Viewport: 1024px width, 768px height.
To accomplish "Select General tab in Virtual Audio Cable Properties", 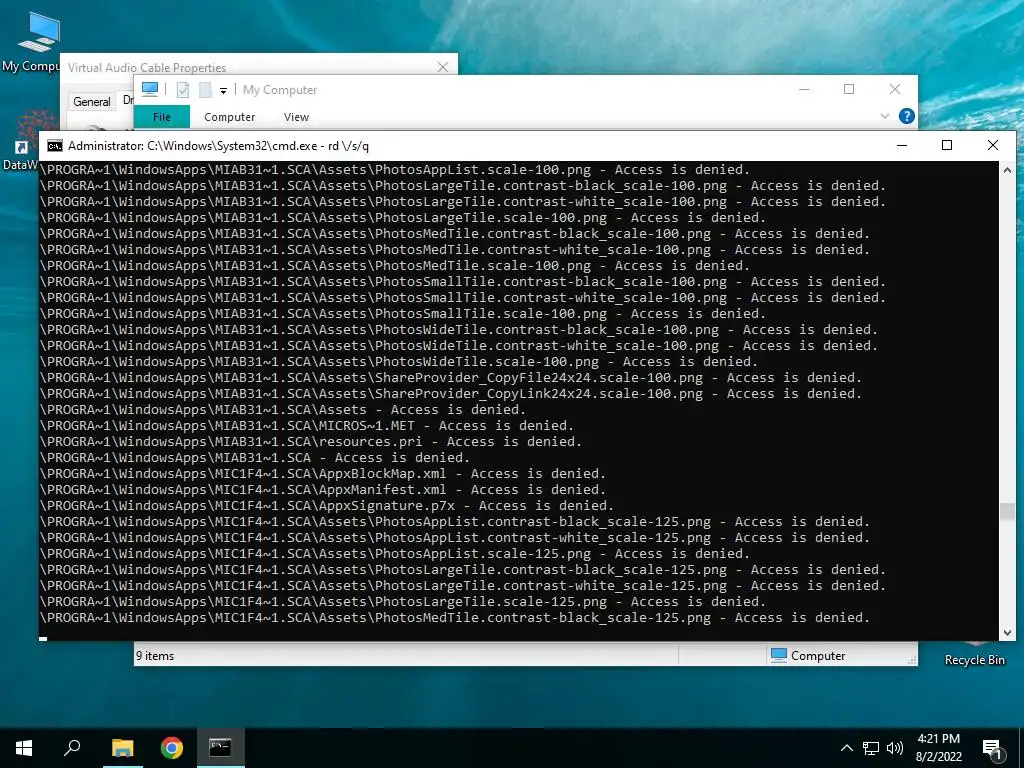I will click(91, 102).
